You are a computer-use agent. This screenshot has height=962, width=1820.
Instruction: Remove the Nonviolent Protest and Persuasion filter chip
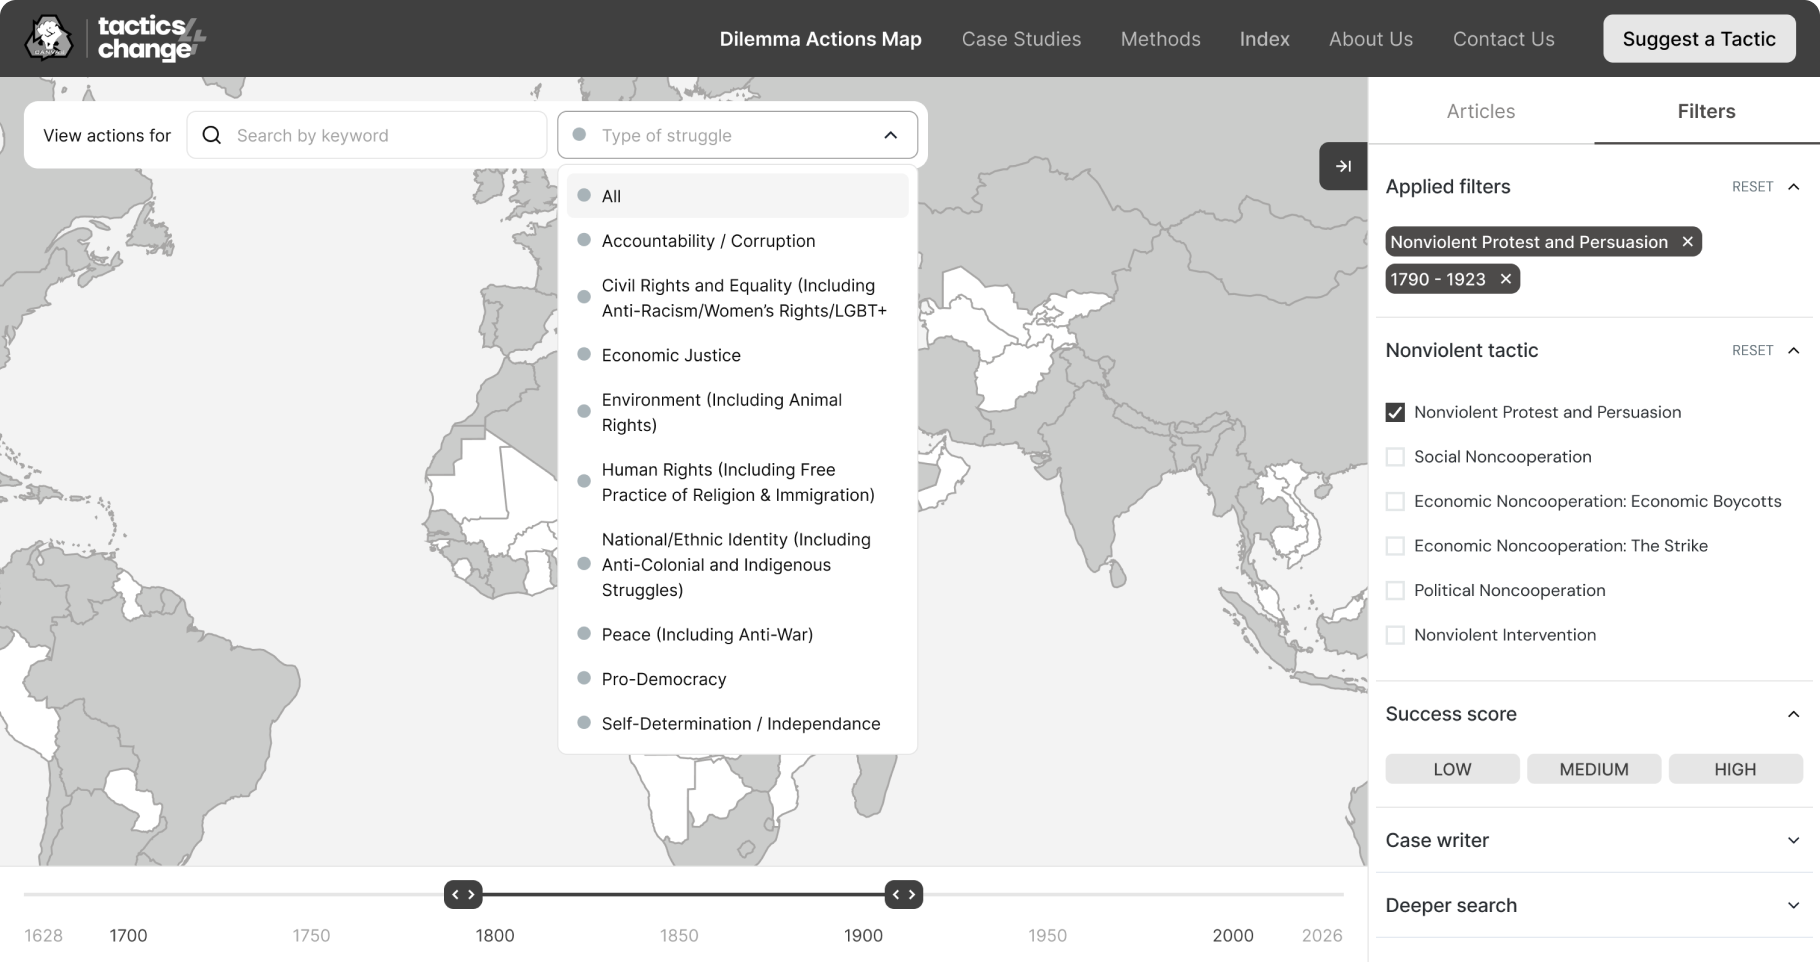[x=1686, y=241]
